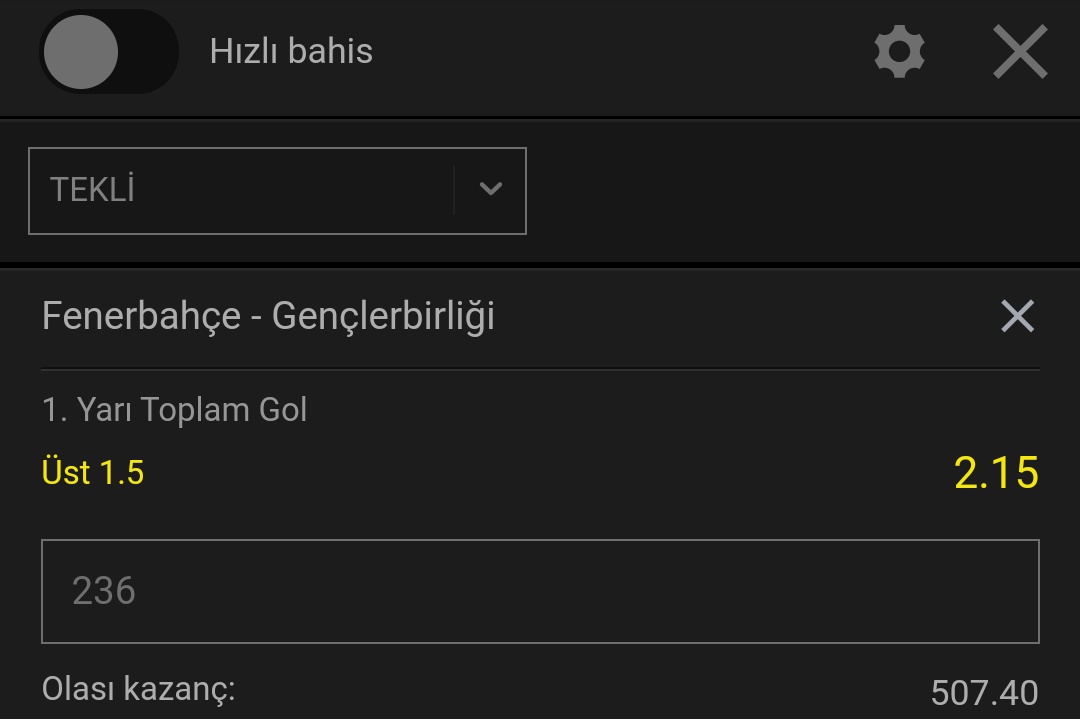Close the bet slip panel
This screenshot has width=1080, height=719.
(1020, 52)
